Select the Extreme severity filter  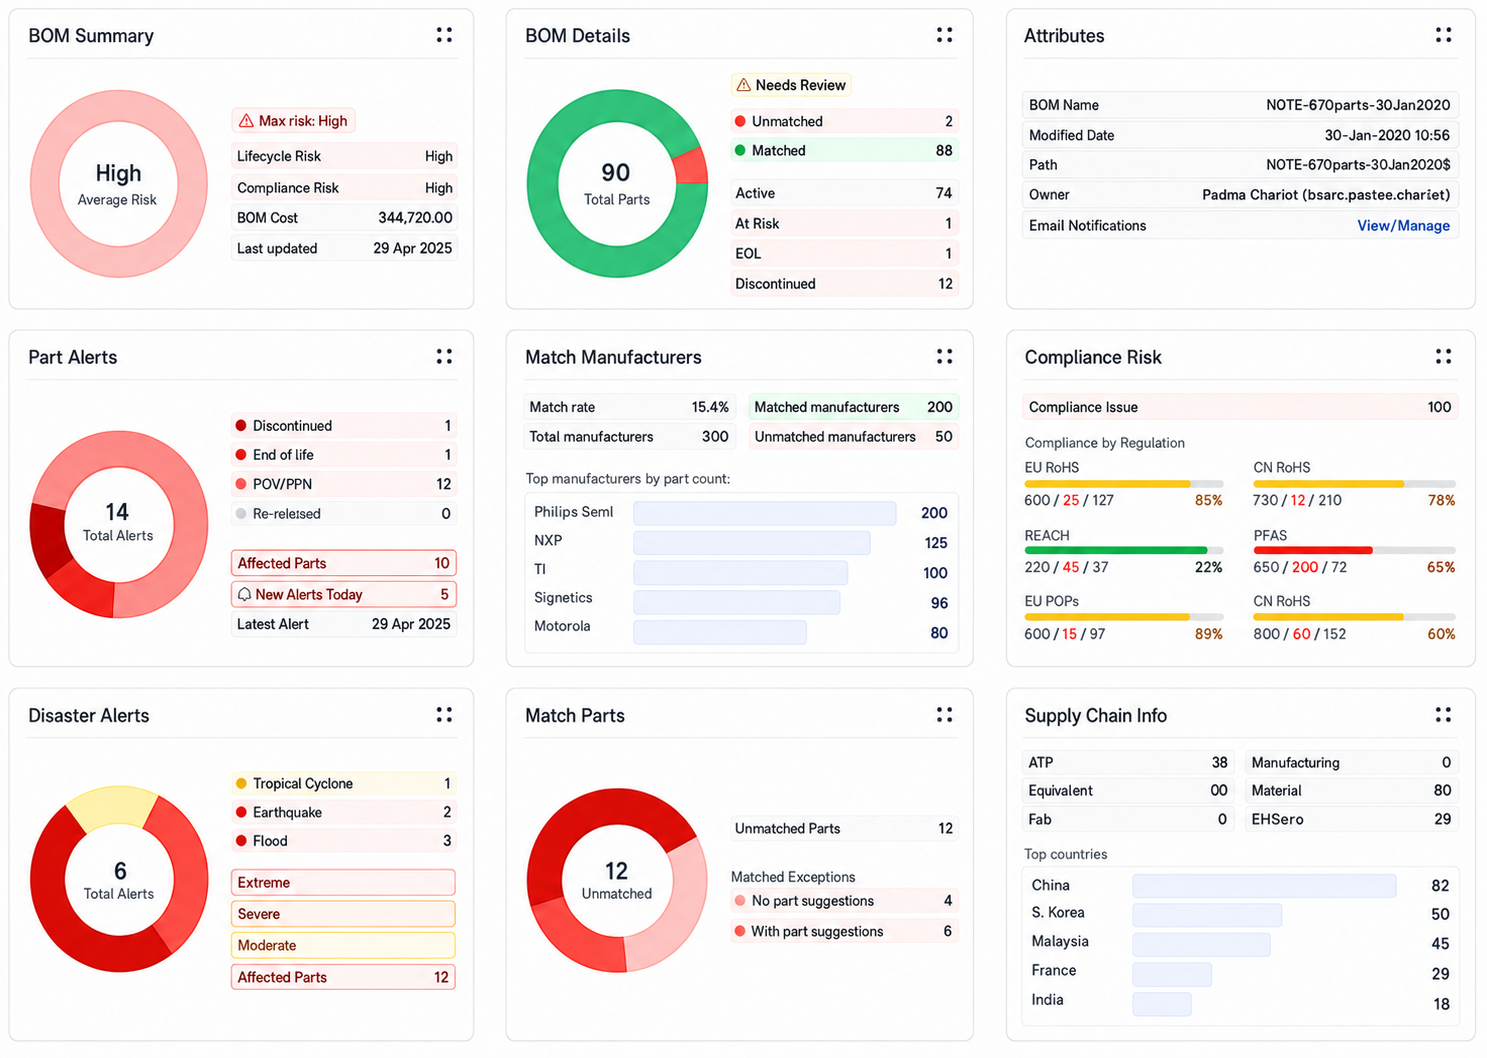pos(343,882)
